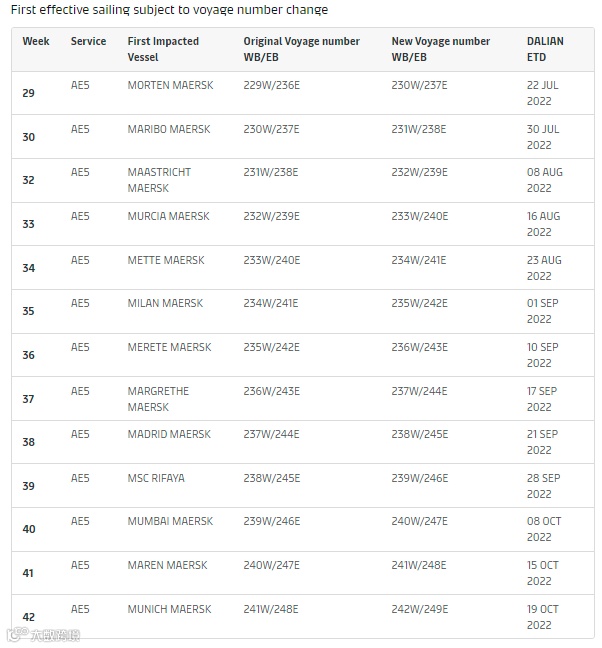Click AE5 service in week 41 row

pyautogui.click(x=80, y=565)
